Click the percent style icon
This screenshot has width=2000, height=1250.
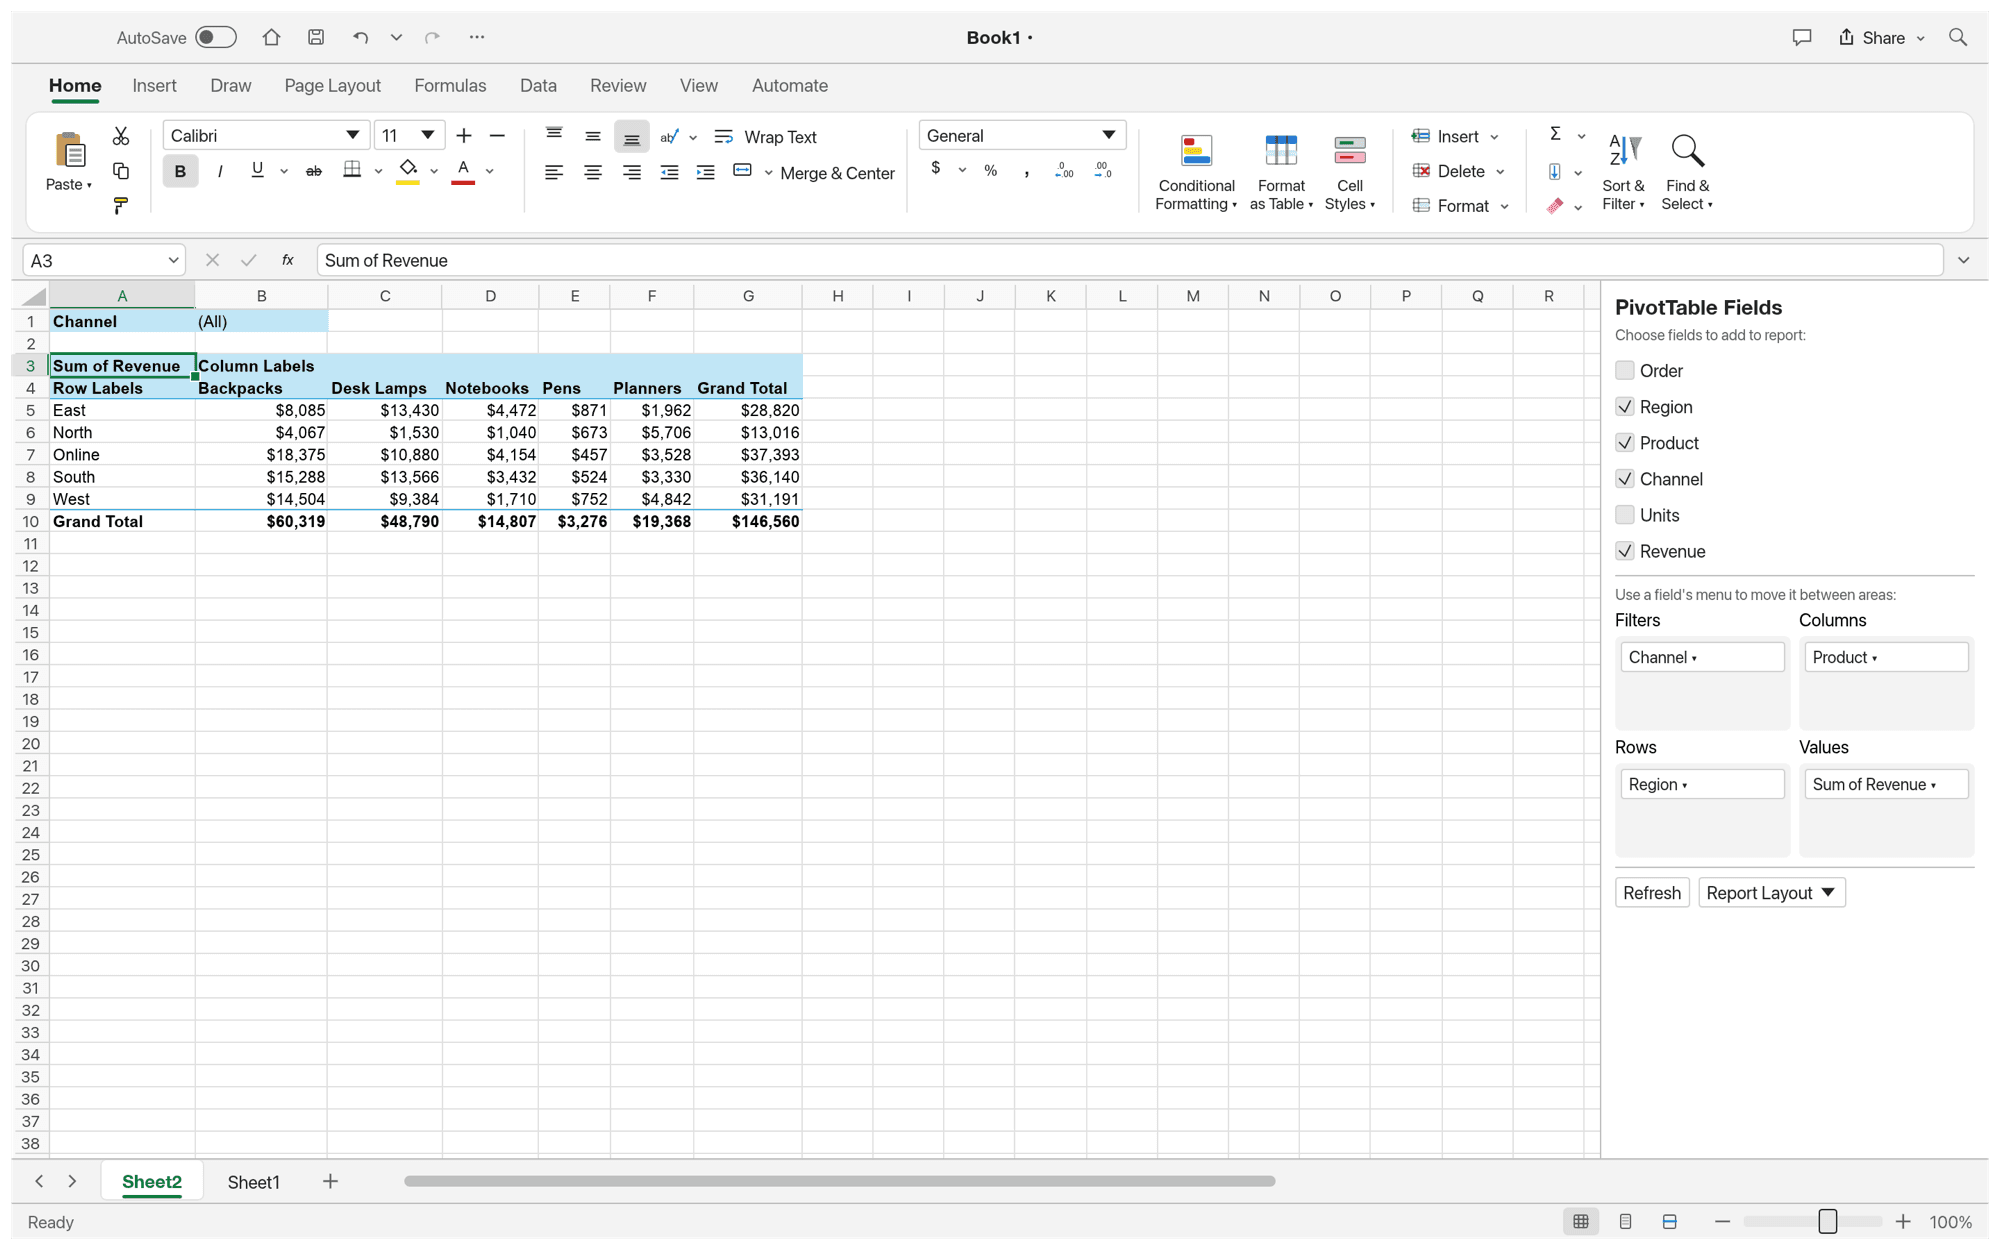[990, 171]
